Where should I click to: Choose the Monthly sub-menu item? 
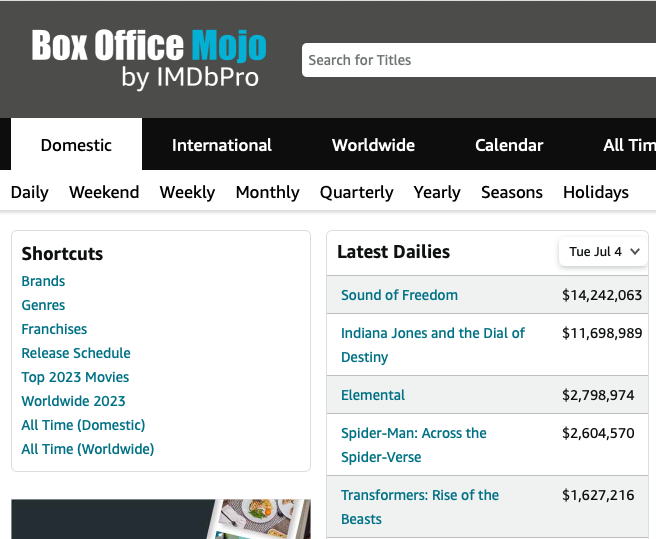tap(267, 192)
